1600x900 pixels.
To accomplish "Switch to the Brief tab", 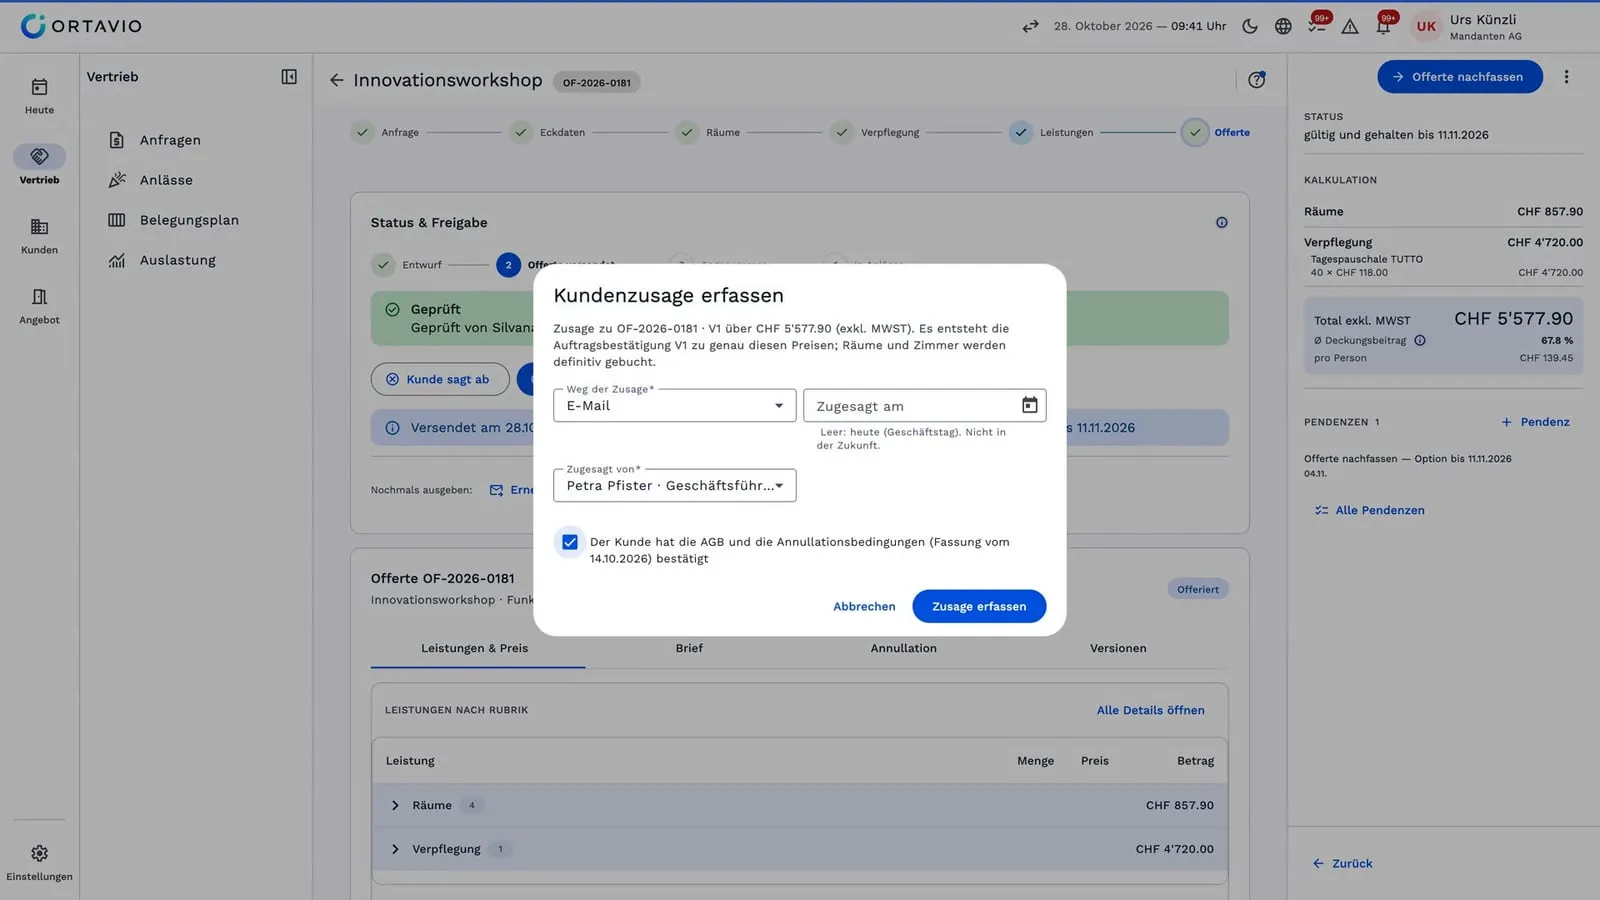I will [x=689, y=648].
